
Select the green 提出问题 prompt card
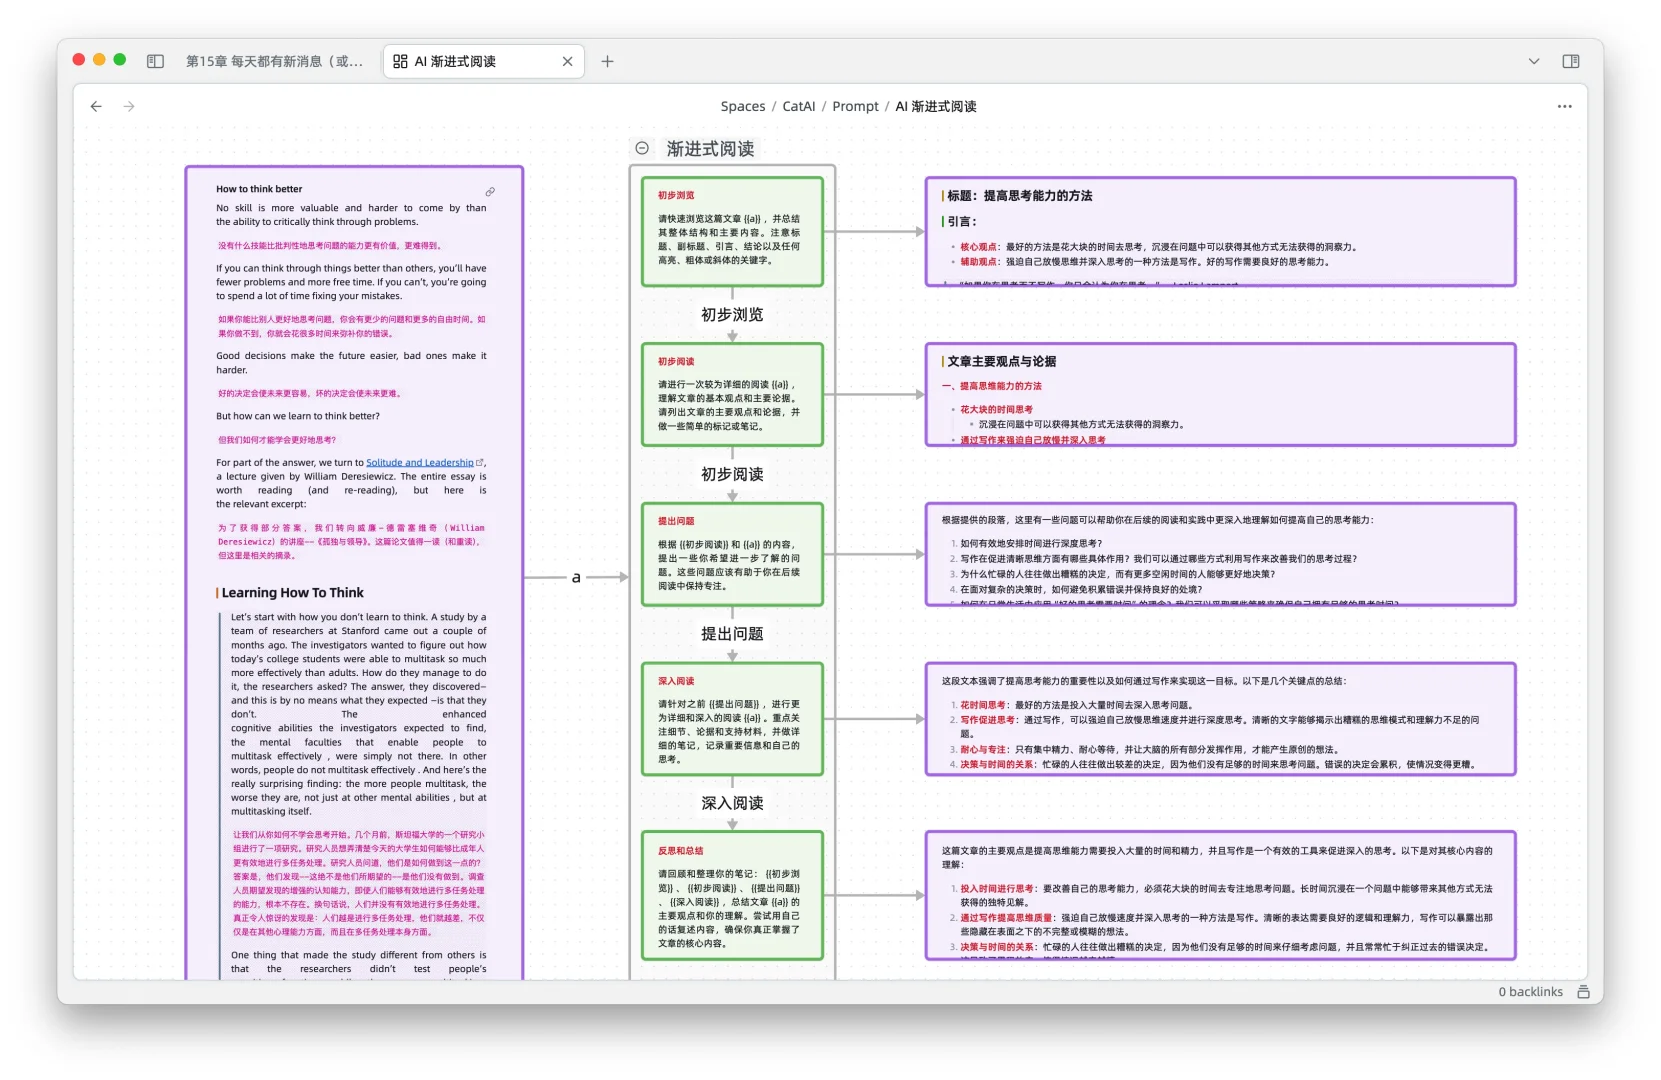pyautogui.click(x=732, y=554)
